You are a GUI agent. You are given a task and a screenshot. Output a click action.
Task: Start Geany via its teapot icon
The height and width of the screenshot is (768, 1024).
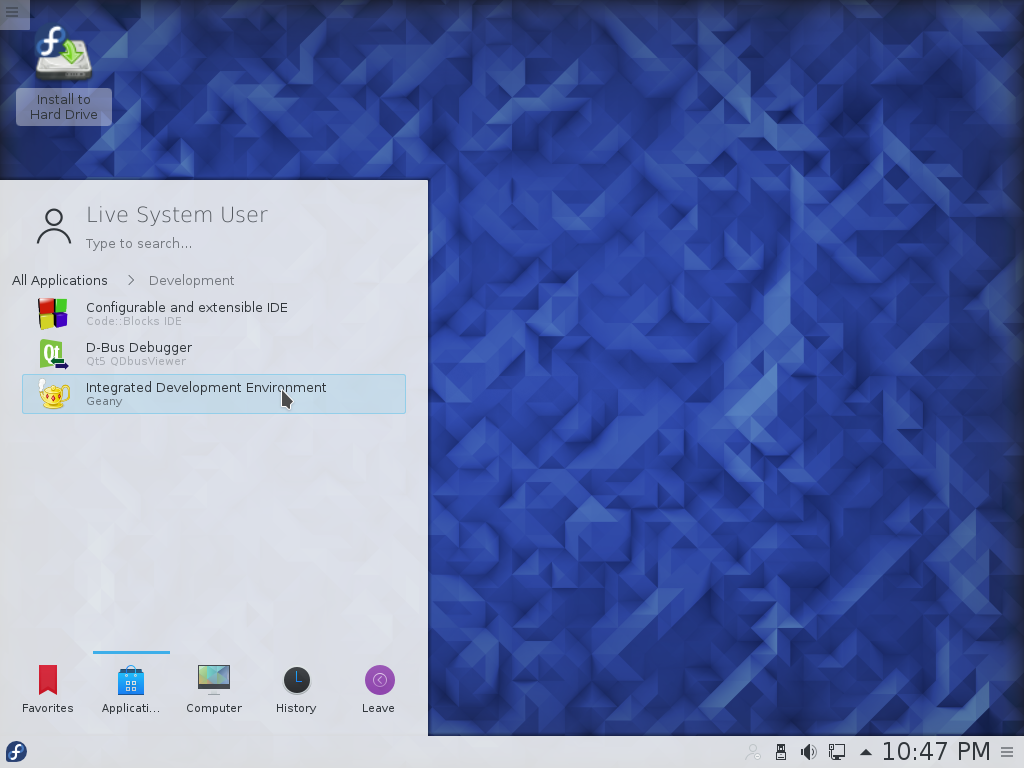pyautogui.click(x=53, y=393)
